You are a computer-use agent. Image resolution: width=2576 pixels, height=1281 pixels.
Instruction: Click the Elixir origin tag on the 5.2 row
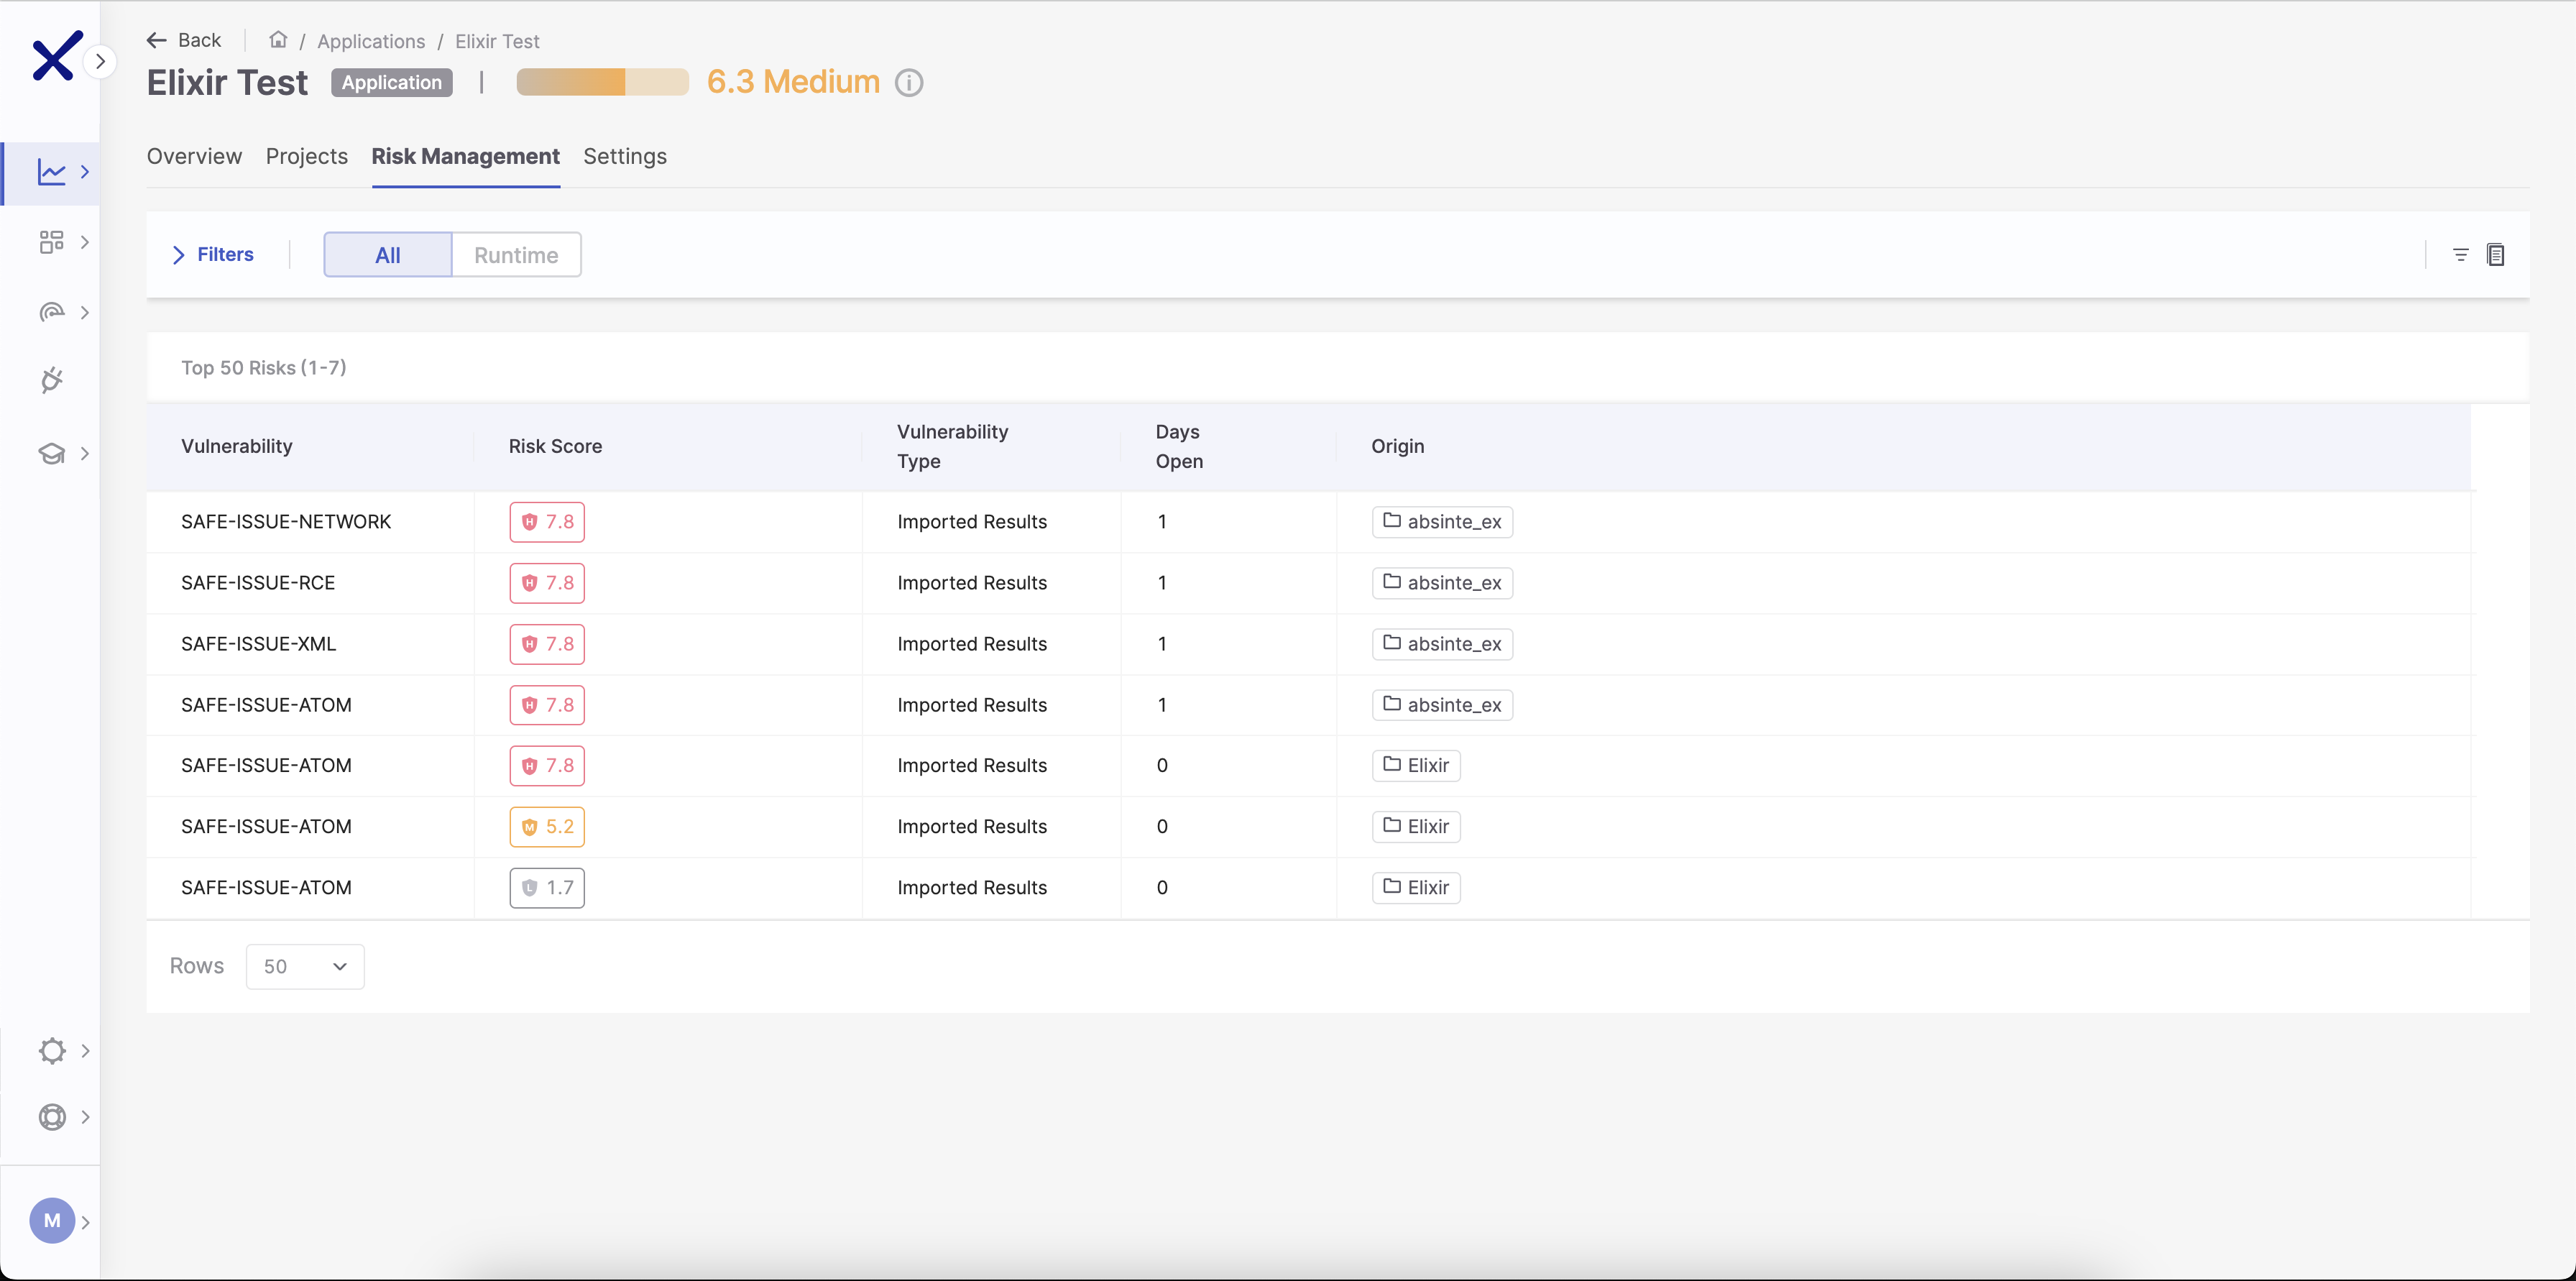(1416, 827)
